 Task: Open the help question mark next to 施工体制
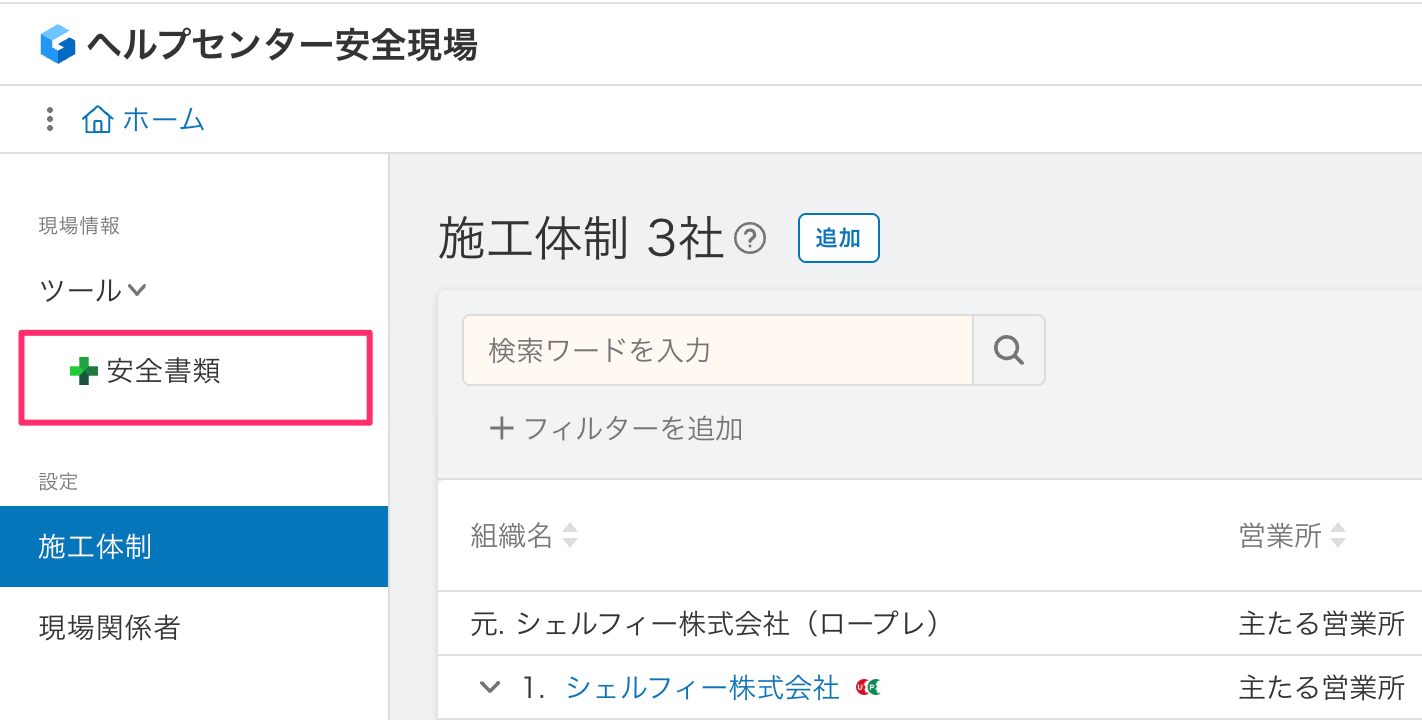[750, 239]
